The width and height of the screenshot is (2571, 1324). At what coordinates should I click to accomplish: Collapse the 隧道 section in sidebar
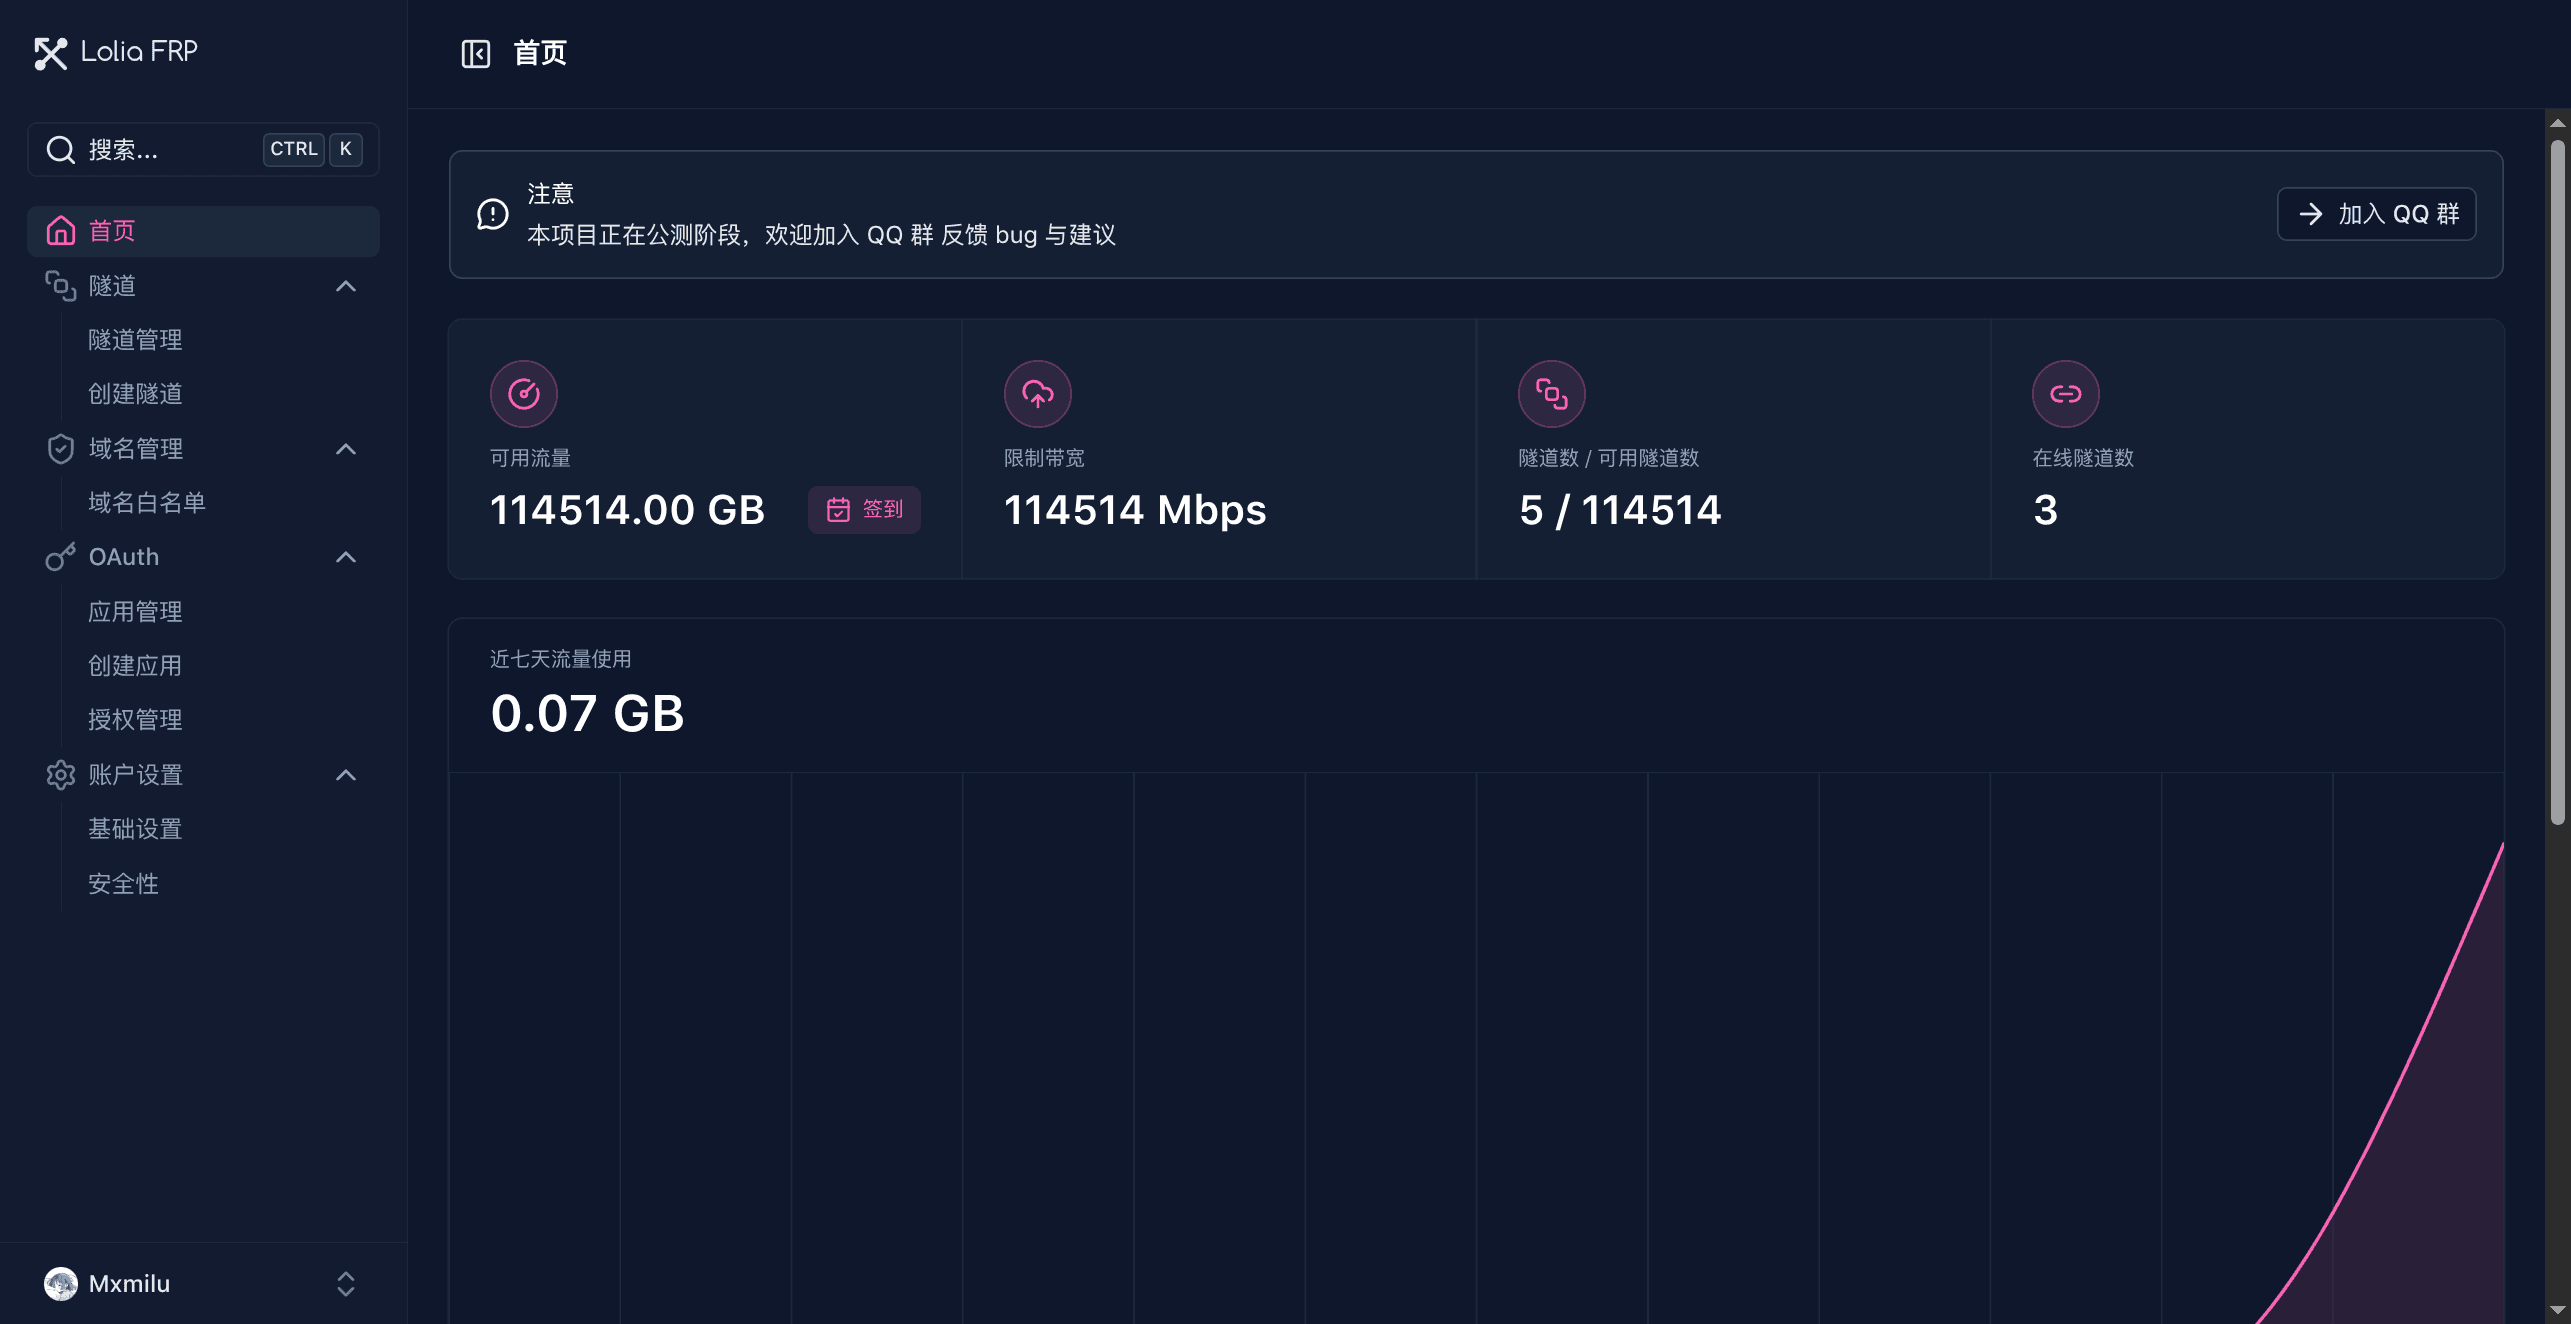click(346, 286)
